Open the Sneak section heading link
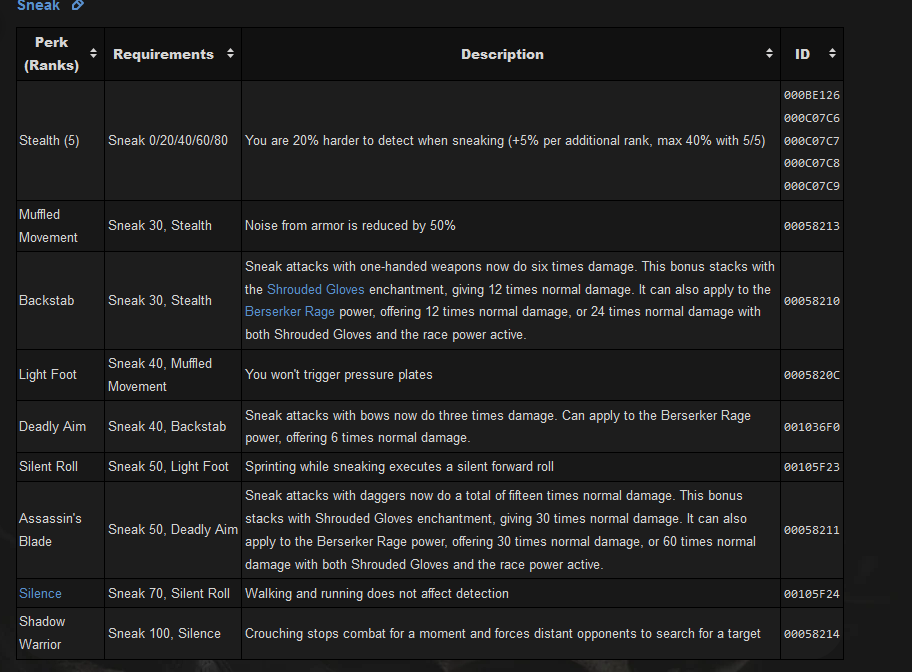Viewport: 912px width, 672px height. tap(38, 5)
